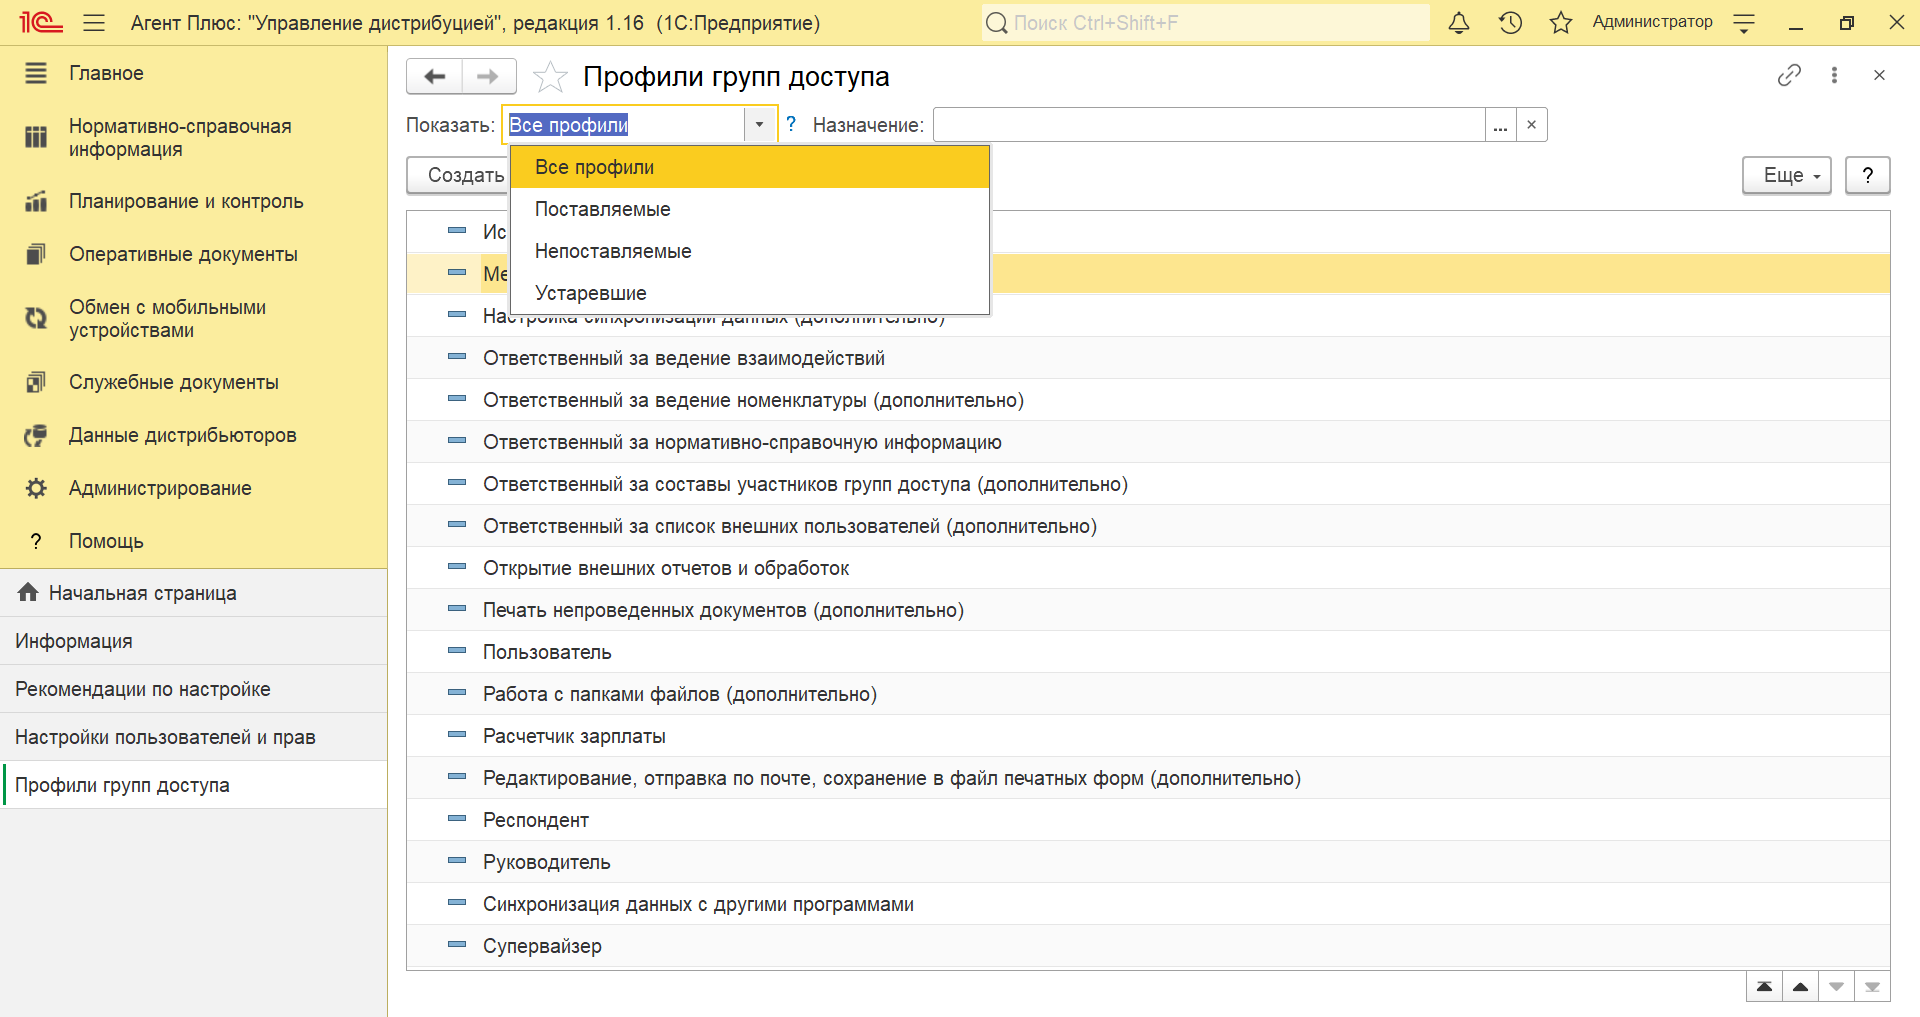The width and height of the screenshot is (1920, 1017).
Task: Click the Помощь question mark icon
Action: pyautogui.click(x=36, y=541)
